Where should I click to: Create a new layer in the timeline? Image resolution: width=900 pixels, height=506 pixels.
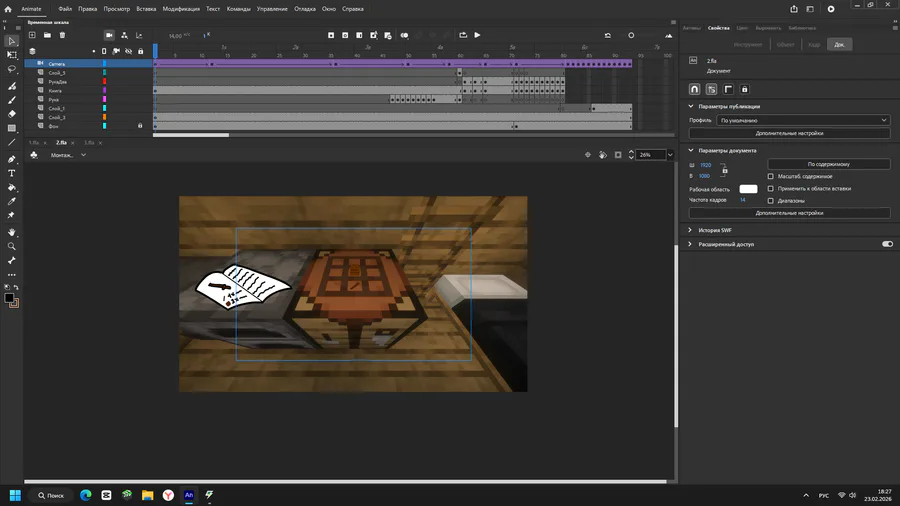pos(32,35)
